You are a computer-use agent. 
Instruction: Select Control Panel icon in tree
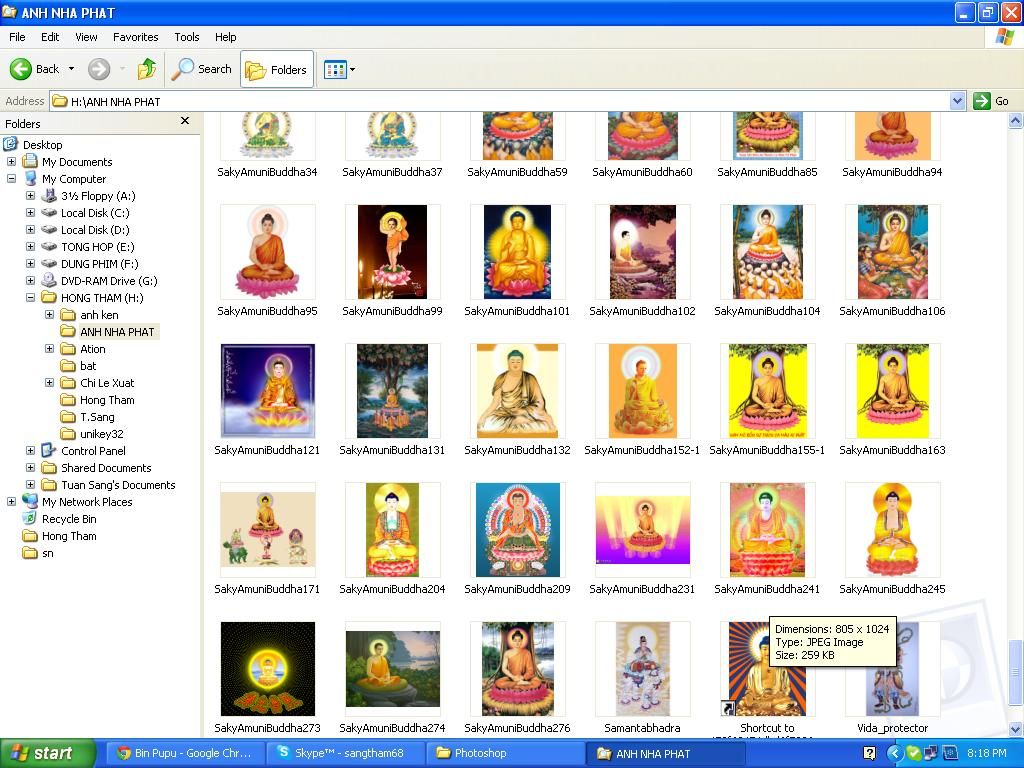click(x=49, y=450)
